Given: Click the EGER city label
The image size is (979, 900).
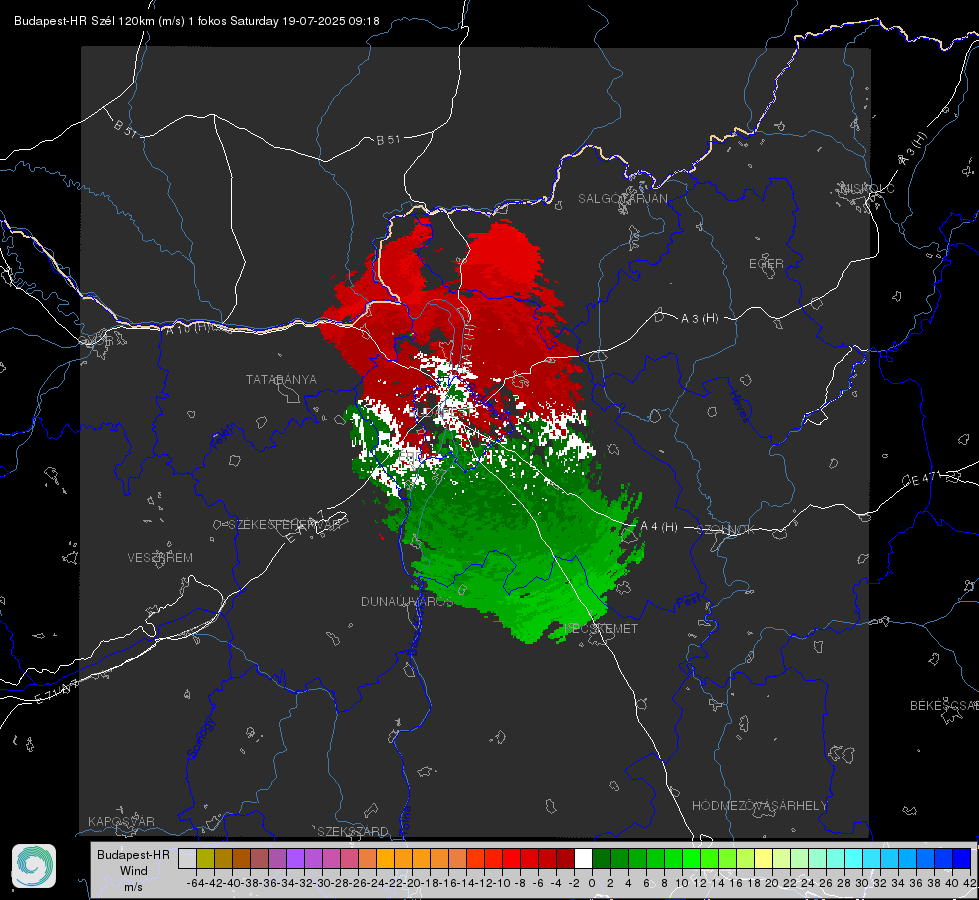Looking at the screenshot, I should [x=766, y=264].
